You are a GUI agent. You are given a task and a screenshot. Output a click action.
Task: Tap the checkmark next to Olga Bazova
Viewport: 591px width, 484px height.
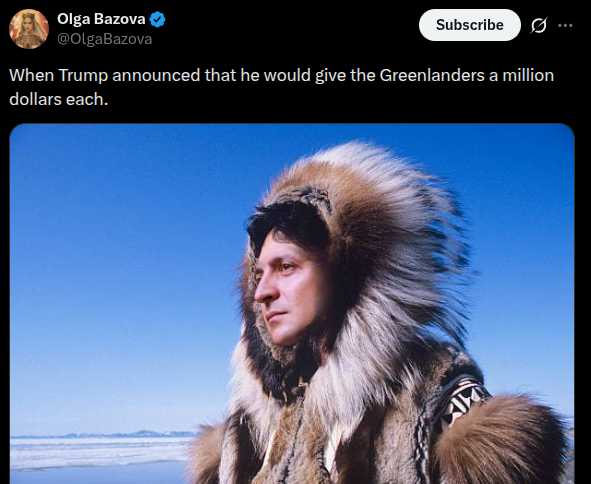click(158, 19)
